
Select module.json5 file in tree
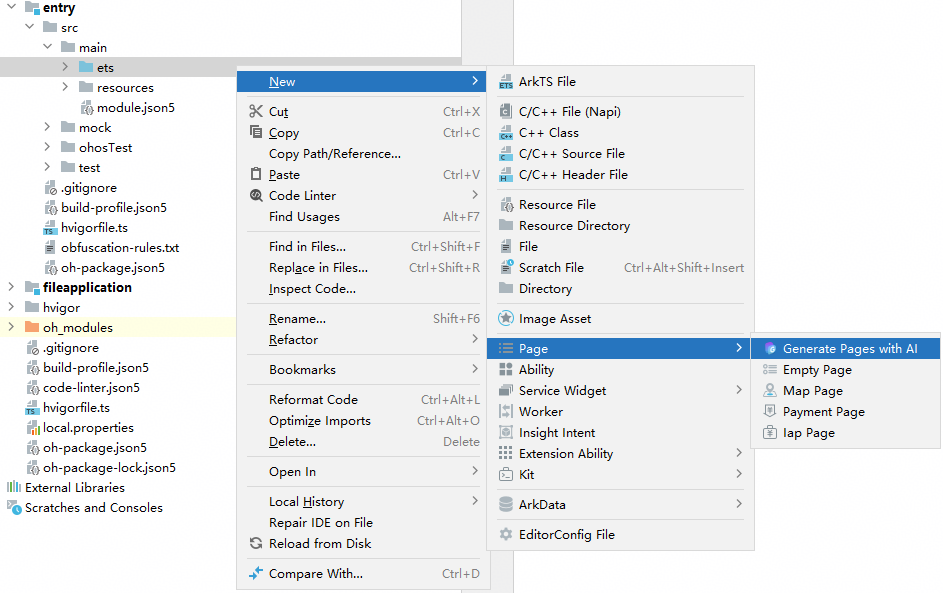[x=135, y=108]
